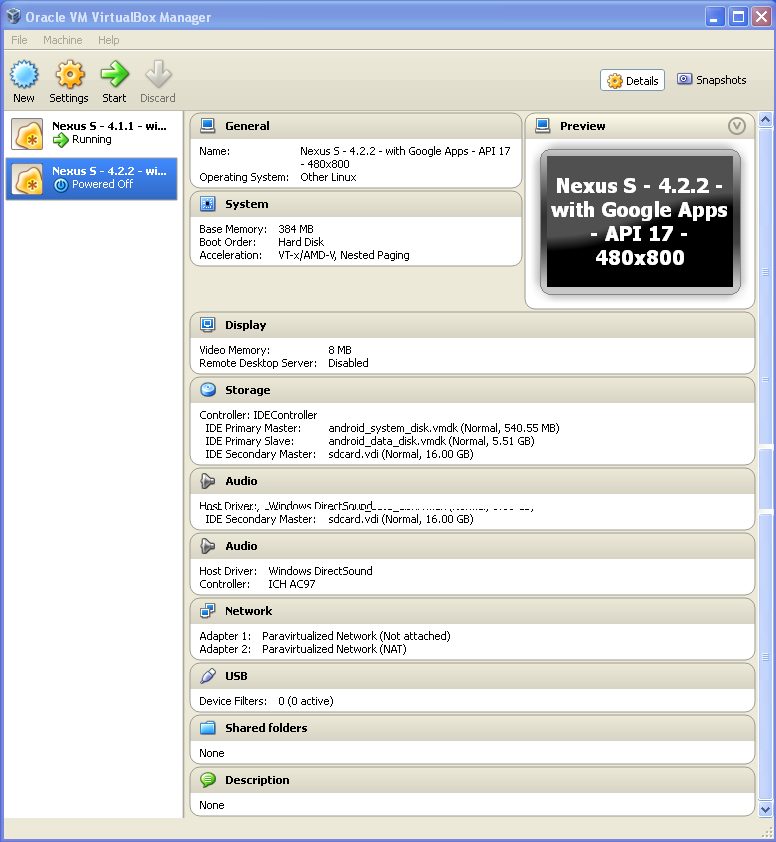Open Settings with the gear icon

(70, 74)
